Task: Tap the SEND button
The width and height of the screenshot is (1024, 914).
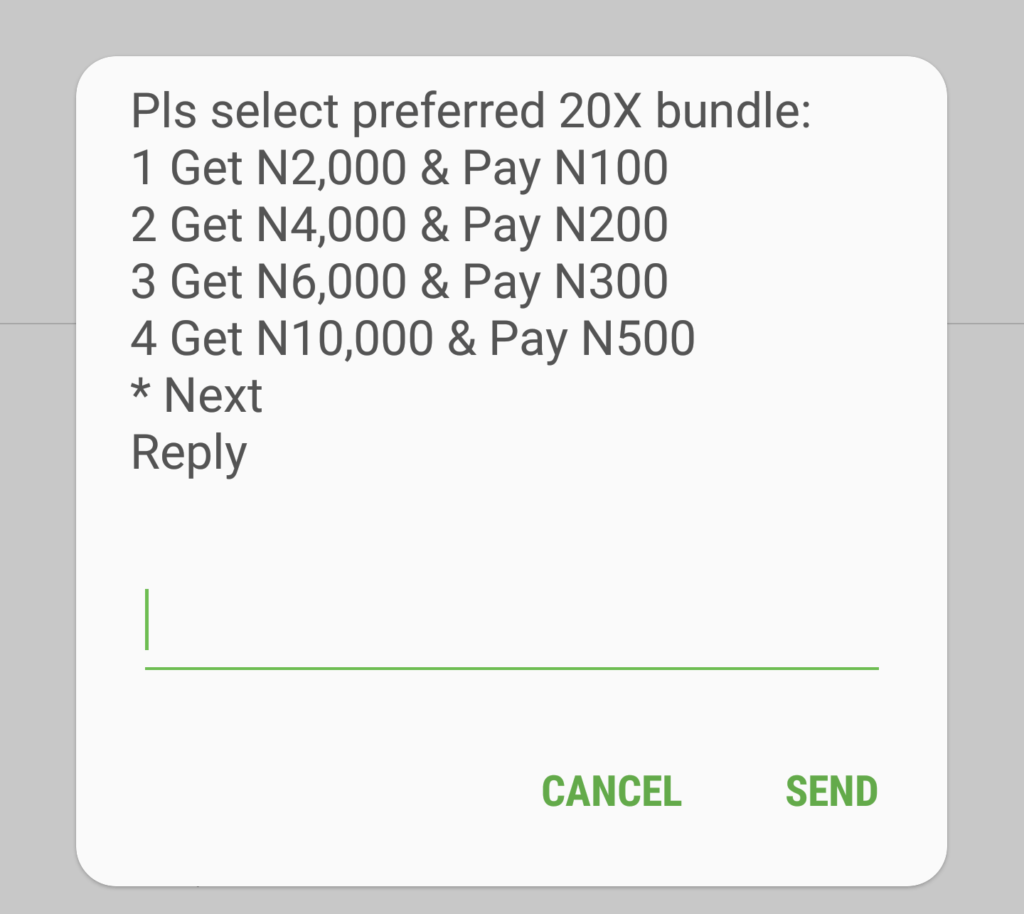Action: (831, 791)
